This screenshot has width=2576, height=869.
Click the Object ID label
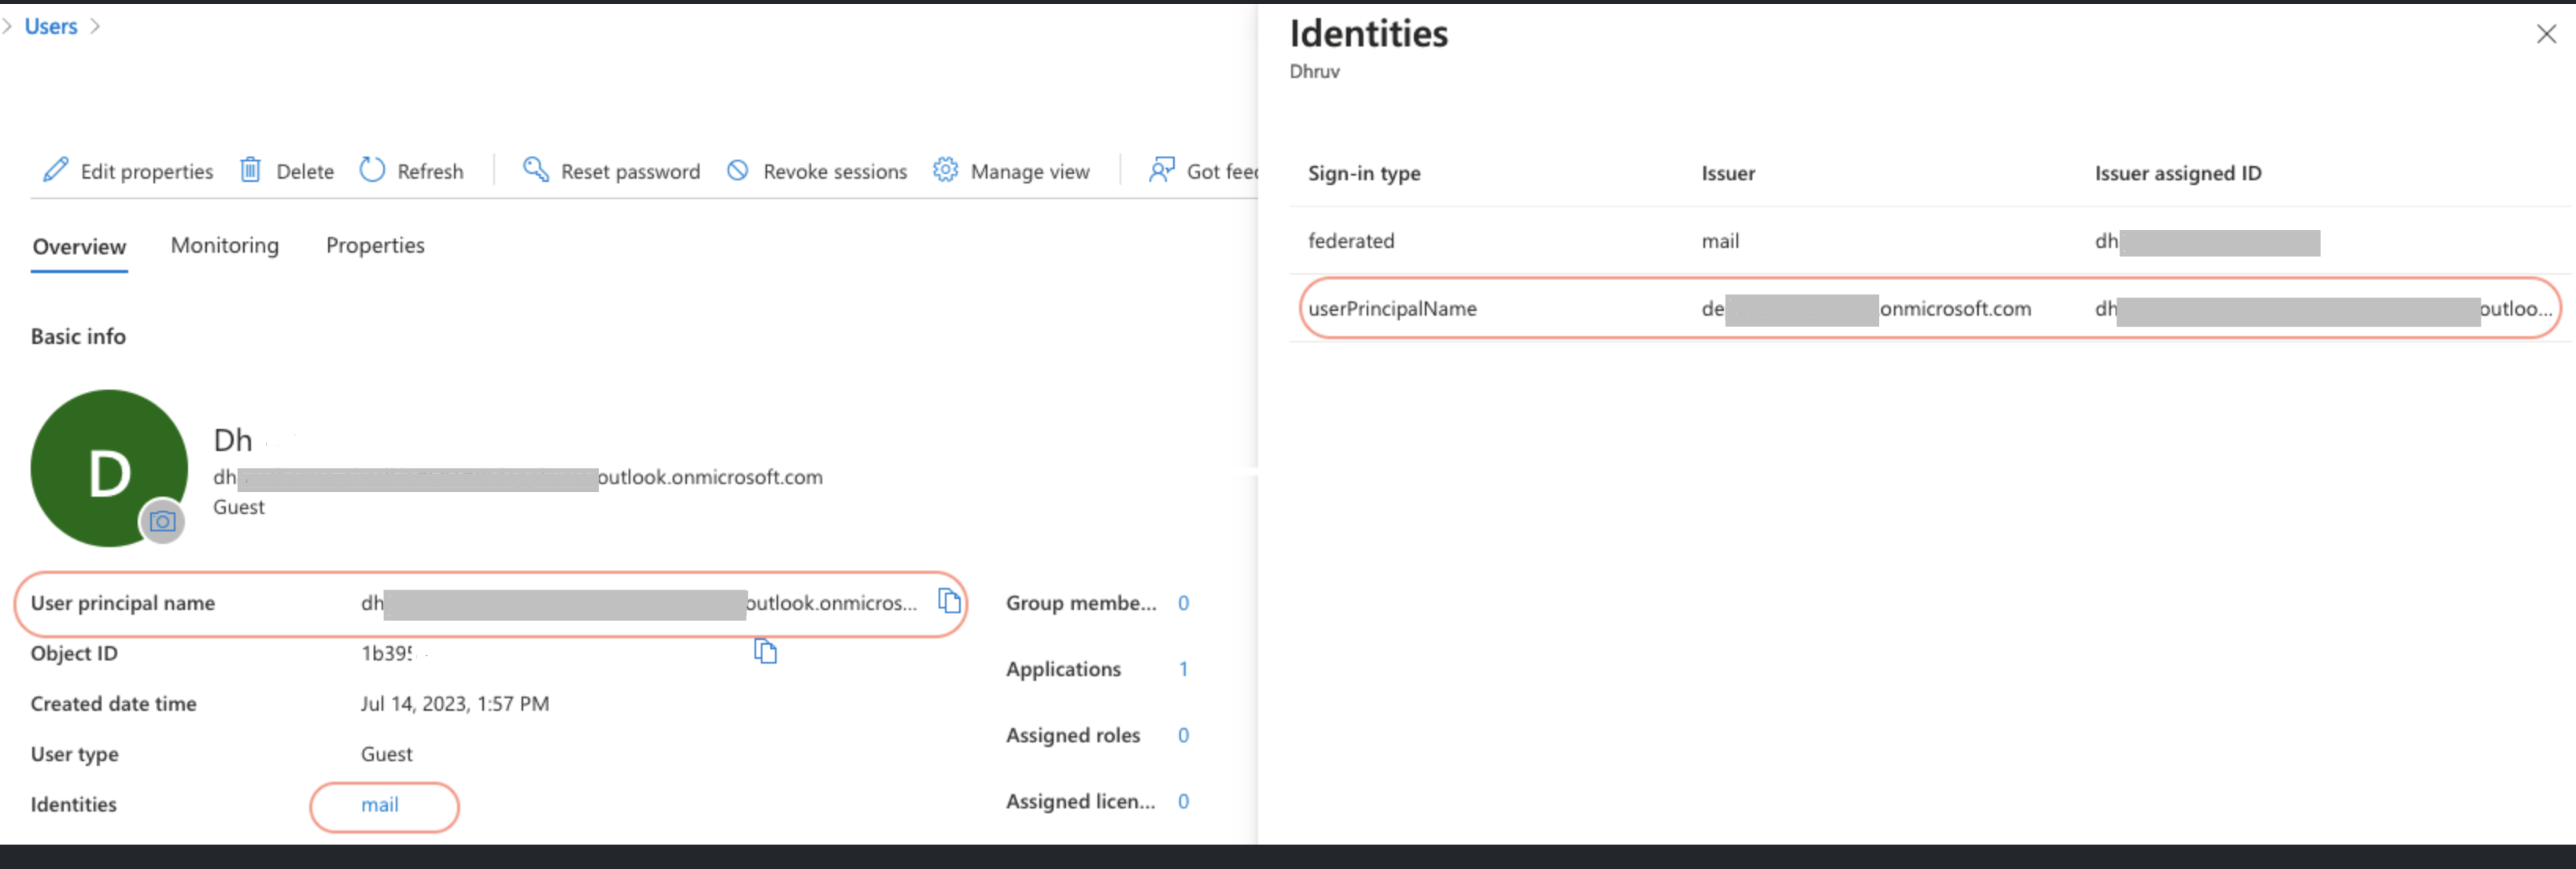(x=74, y=654)
